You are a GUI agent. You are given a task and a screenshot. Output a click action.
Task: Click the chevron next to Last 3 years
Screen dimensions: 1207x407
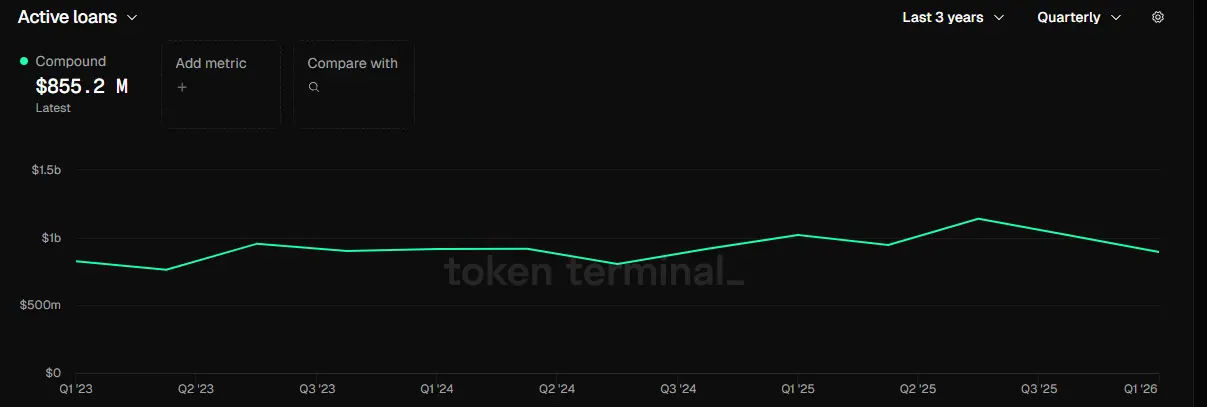tap(999, 17)
